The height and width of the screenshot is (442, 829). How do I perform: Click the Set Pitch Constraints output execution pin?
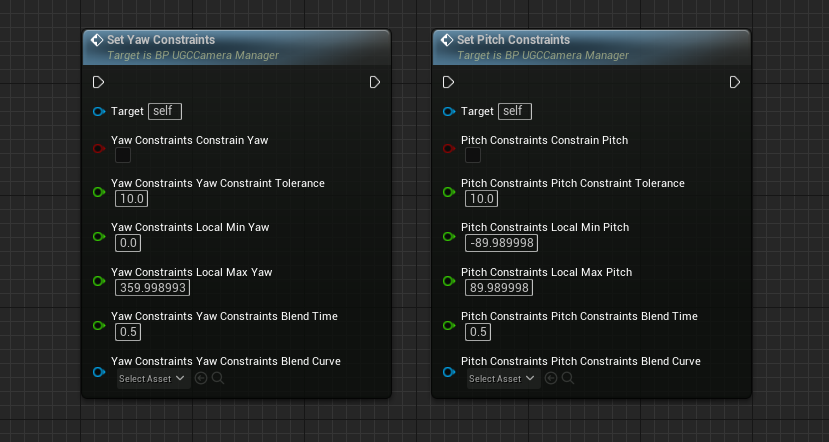pos(735,82)
